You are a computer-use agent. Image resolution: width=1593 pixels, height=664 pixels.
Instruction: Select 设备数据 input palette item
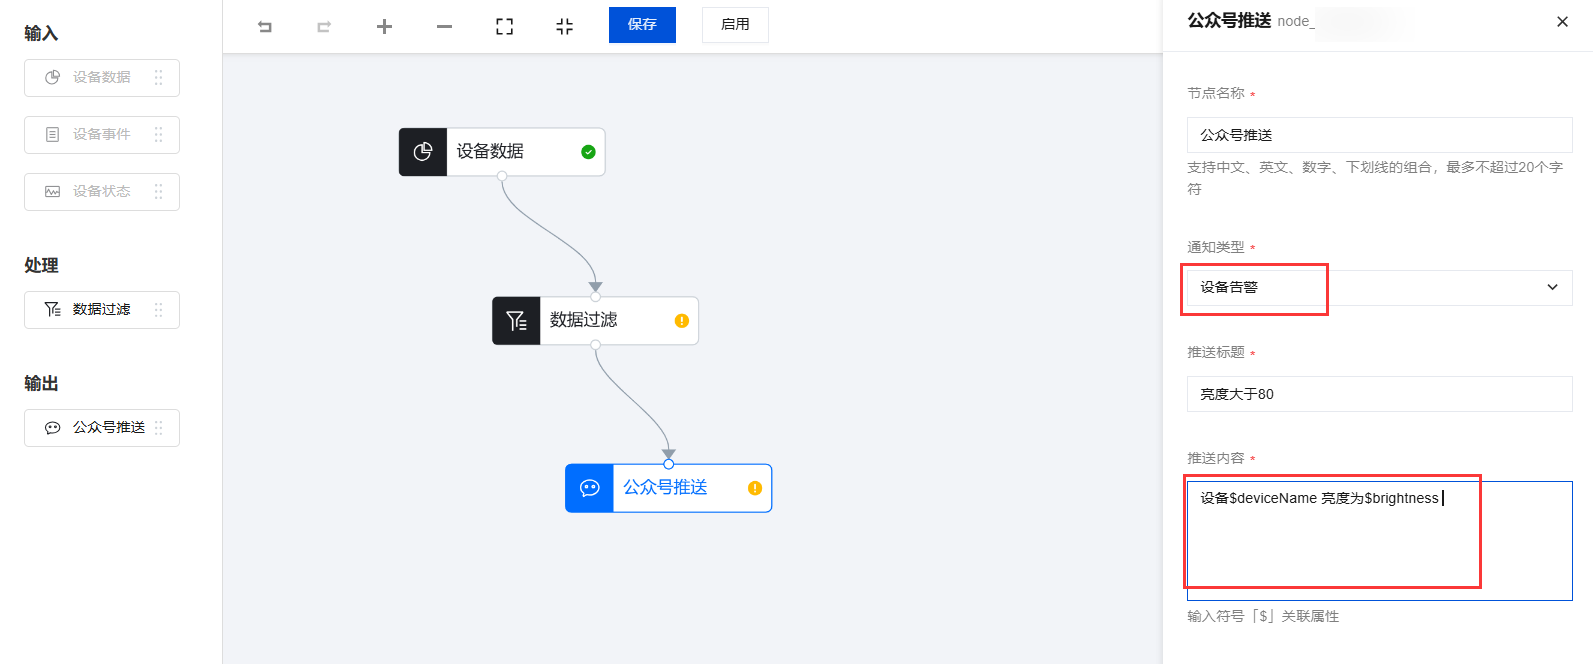click(x=102, y=78)
